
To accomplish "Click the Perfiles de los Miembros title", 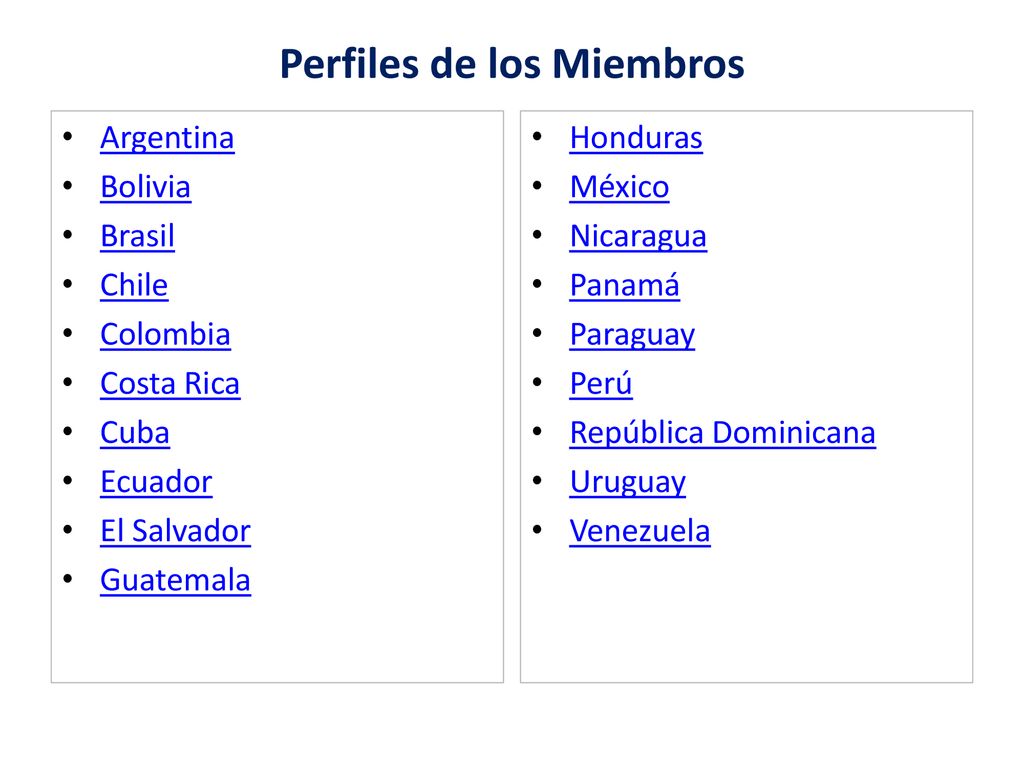I will pyautogui.click(x=512, y=64).
